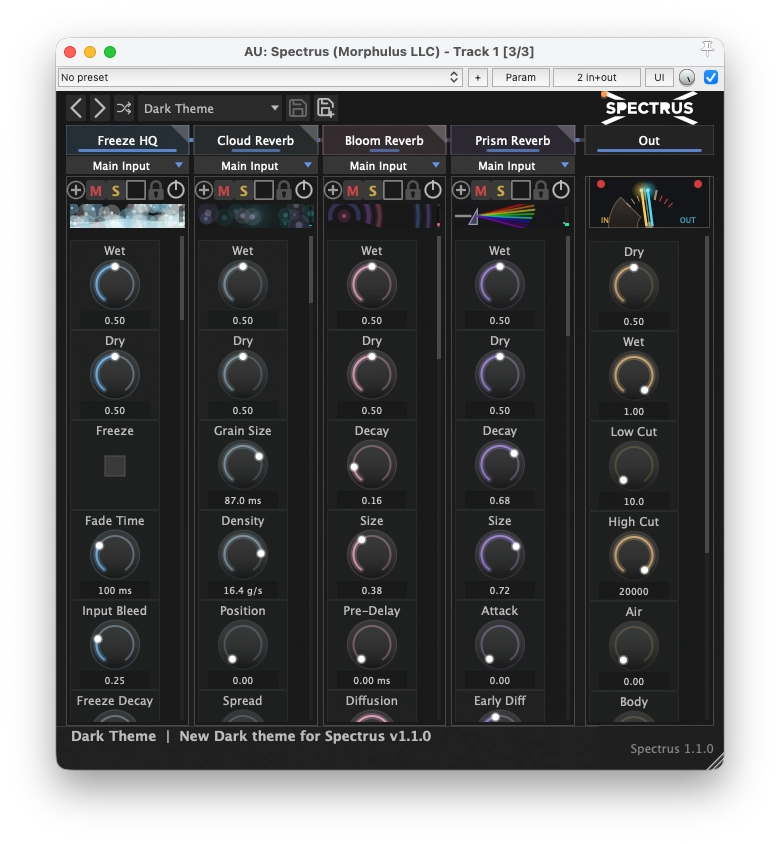This screenshot has height=844, width=780.
Task: Add a module after Prism Reverb
Action: pyautogui.click(x=461, y=190)
